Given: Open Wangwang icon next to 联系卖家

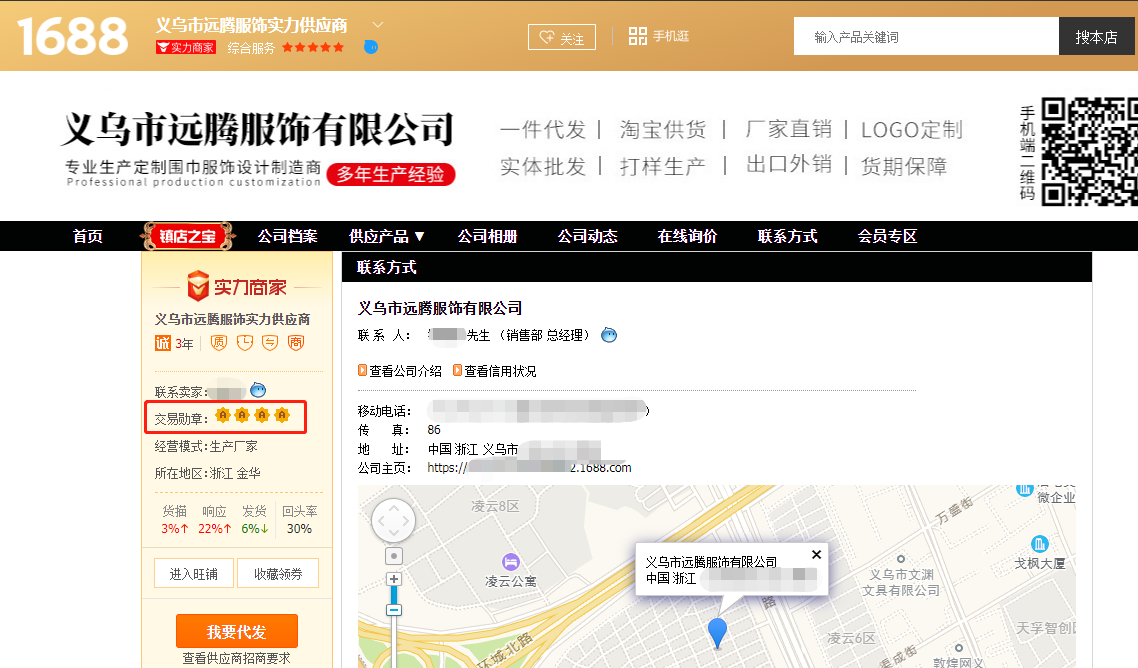Looking at the screenshot, I should [258, 390].
